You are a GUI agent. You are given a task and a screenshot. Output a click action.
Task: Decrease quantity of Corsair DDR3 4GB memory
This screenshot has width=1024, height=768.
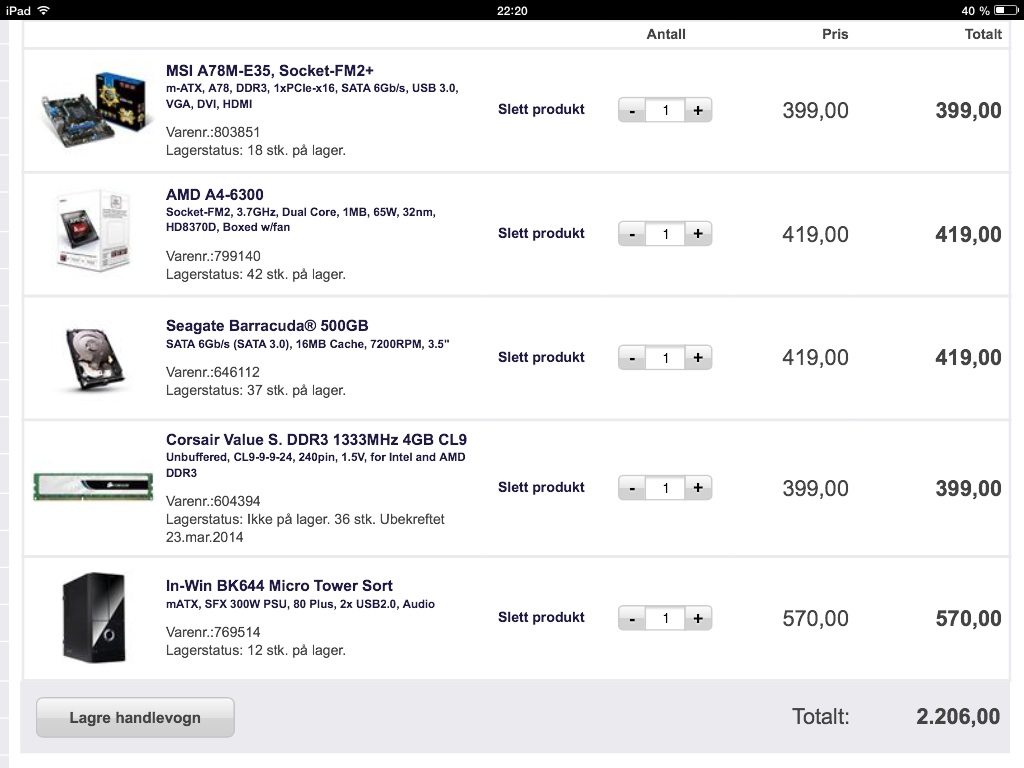coord(632,488)
